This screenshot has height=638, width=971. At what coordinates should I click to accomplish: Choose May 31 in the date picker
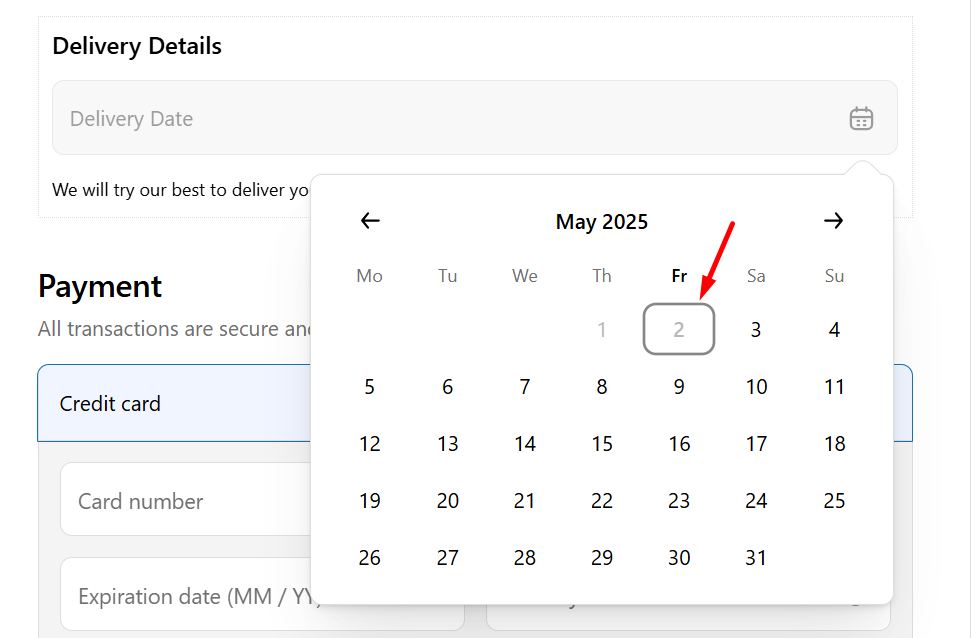pos(756,558)
